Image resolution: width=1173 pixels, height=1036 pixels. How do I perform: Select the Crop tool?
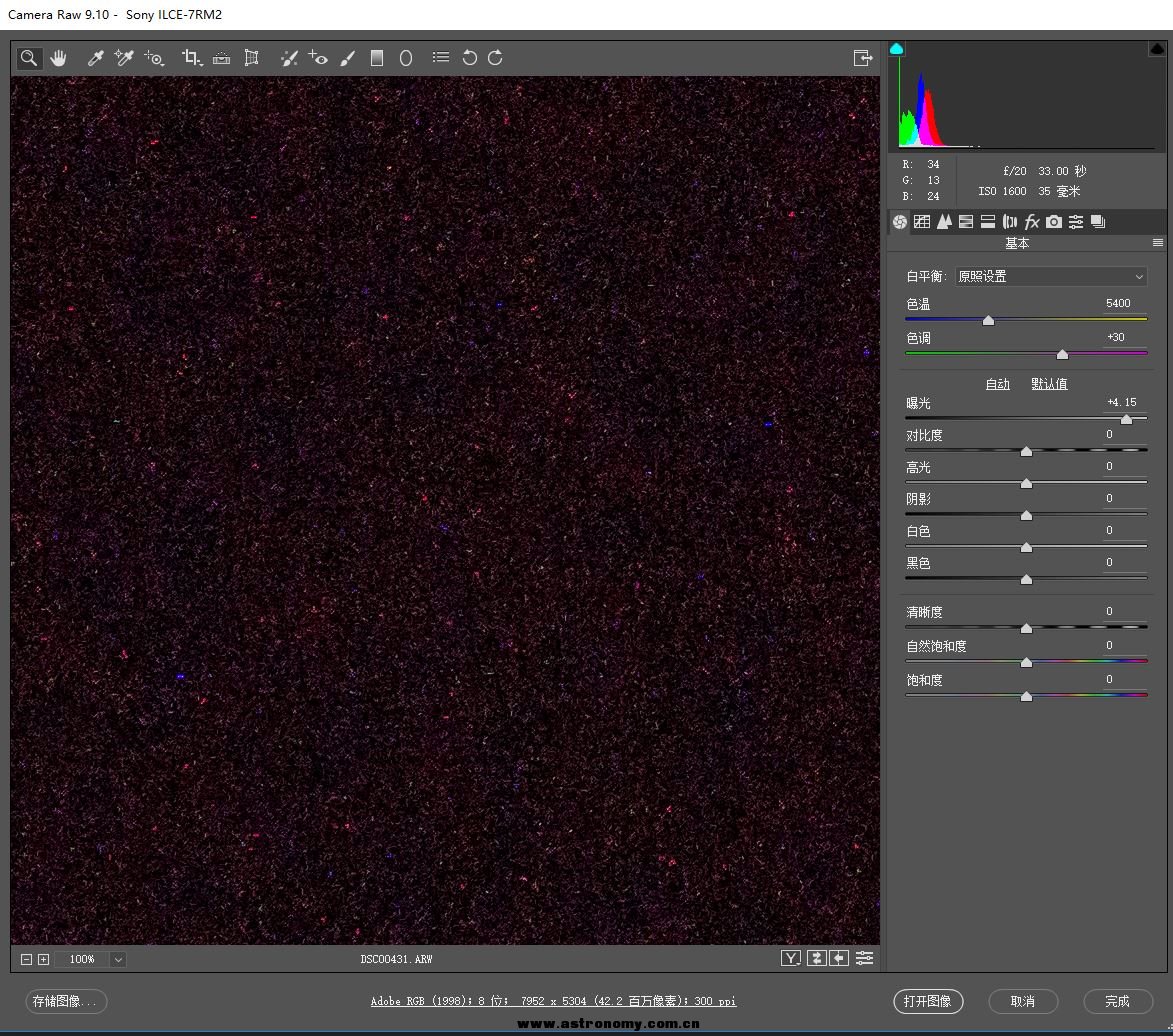click(x=192, y=58)
